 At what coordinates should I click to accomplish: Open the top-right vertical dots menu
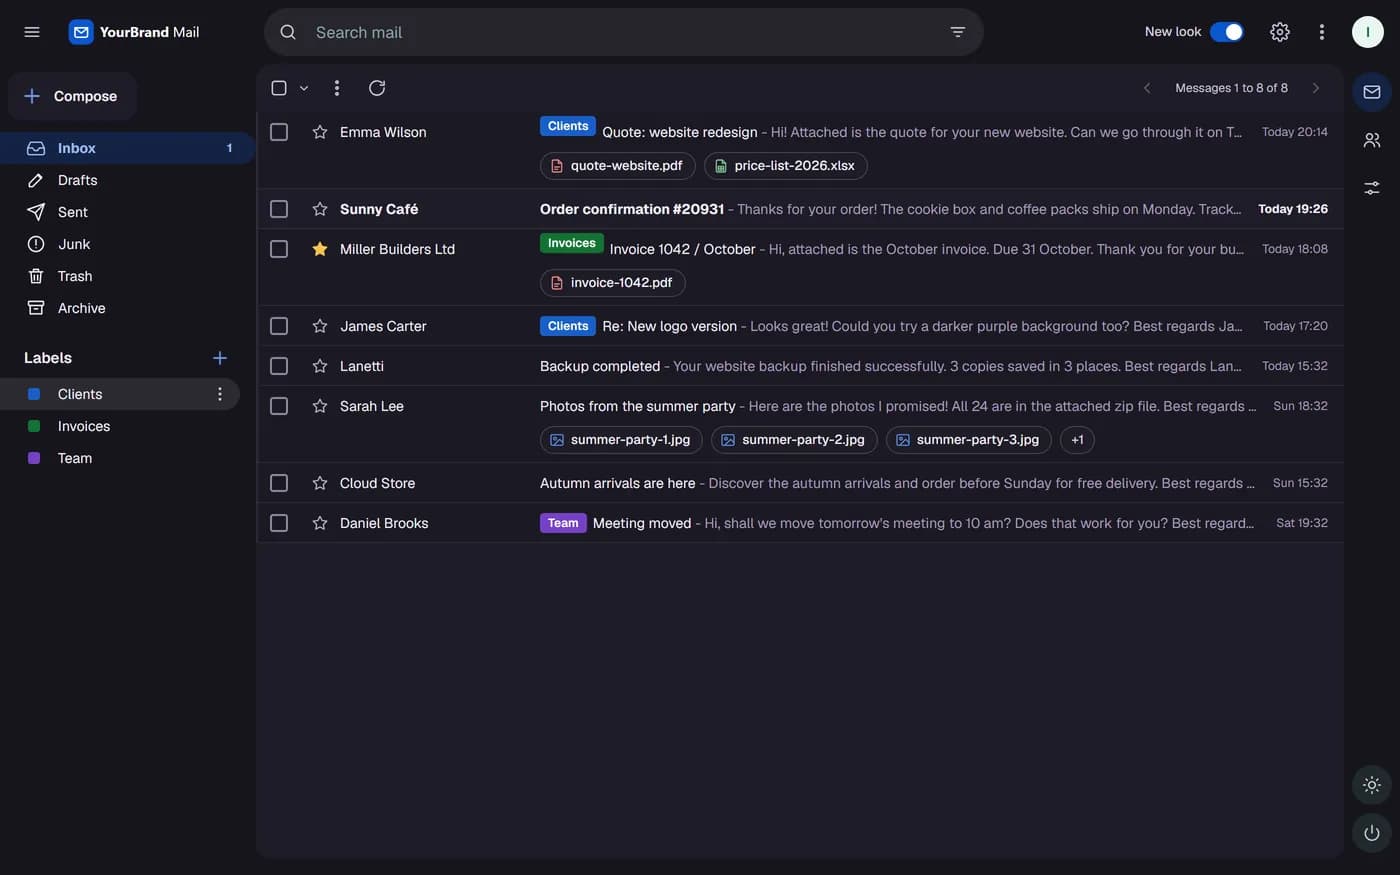[x=1321, y=32]
